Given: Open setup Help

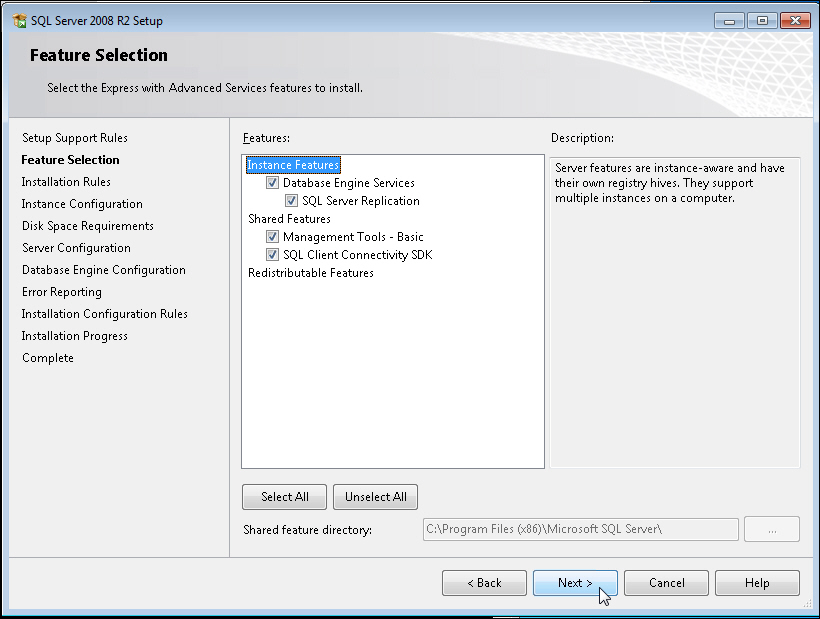Looking at the screenshot, I should pos(757,583).
